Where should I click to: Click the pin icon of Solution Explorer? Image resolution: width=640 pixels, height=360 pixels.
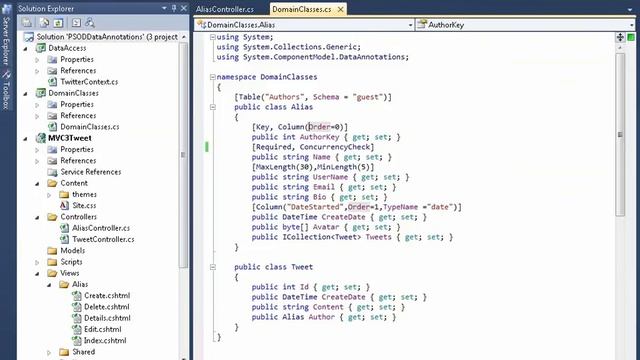pos(174,8)
